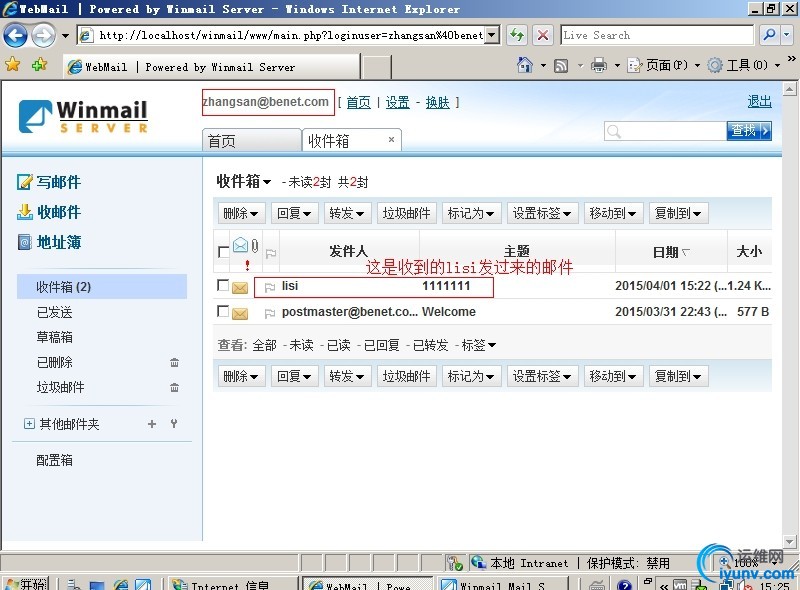Image resolution: width=800 pixels, height=590 pixels.
Task: Click the IE address bar
Action: tap(288, 35)
